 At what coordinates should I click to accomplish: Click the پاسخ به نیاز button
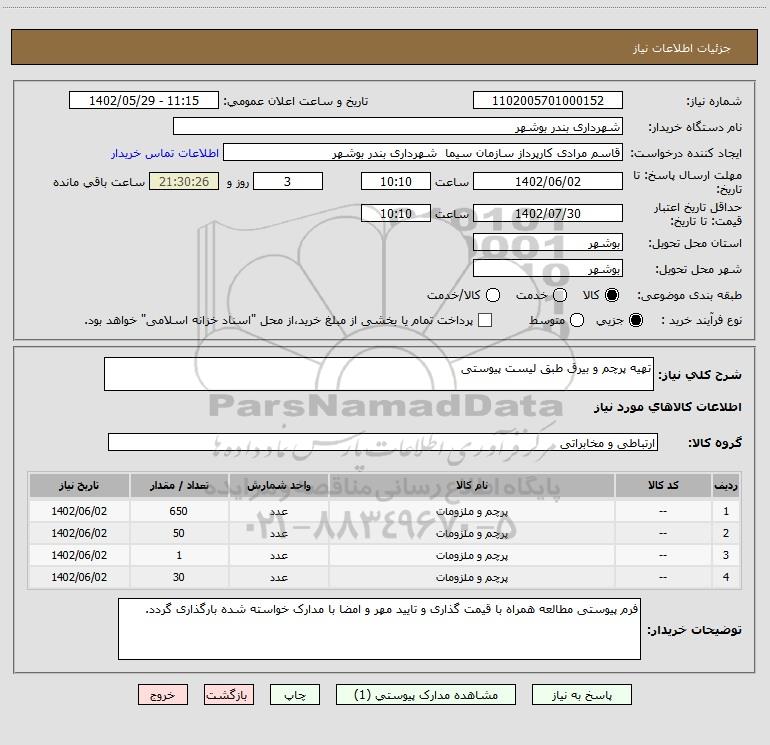pyautogui.click(x=581, y=695)
